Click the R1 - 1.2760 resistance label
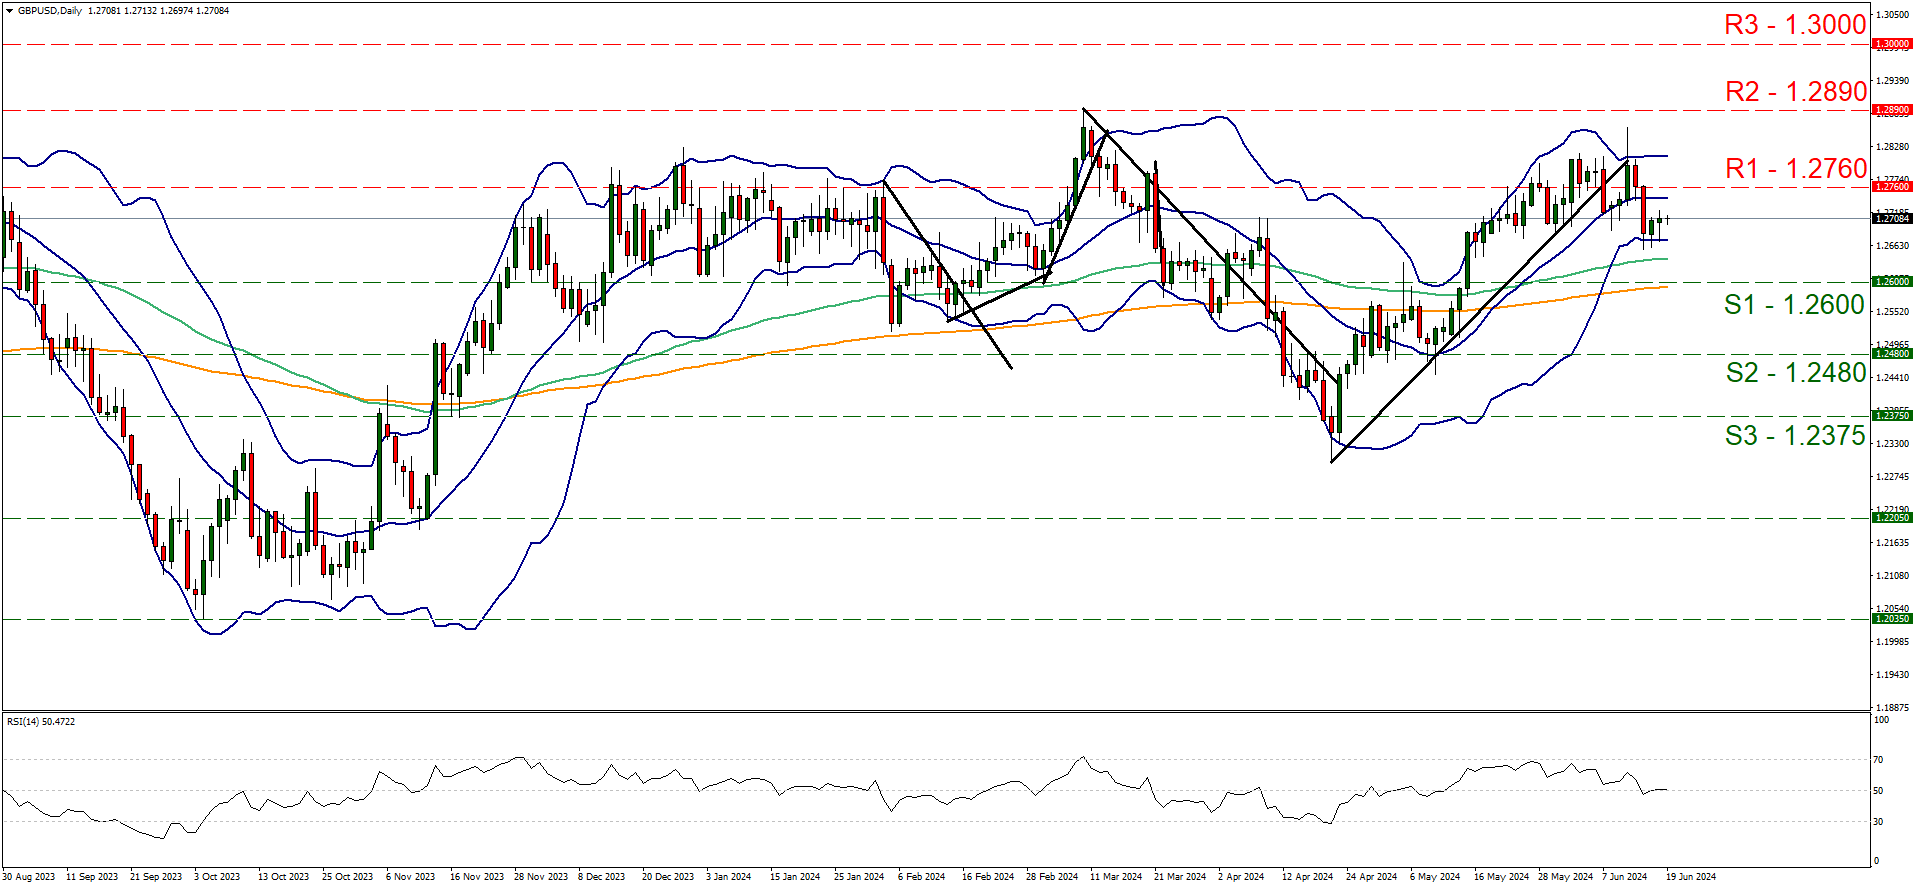 pyautogui.click(x=1795, y=169)
